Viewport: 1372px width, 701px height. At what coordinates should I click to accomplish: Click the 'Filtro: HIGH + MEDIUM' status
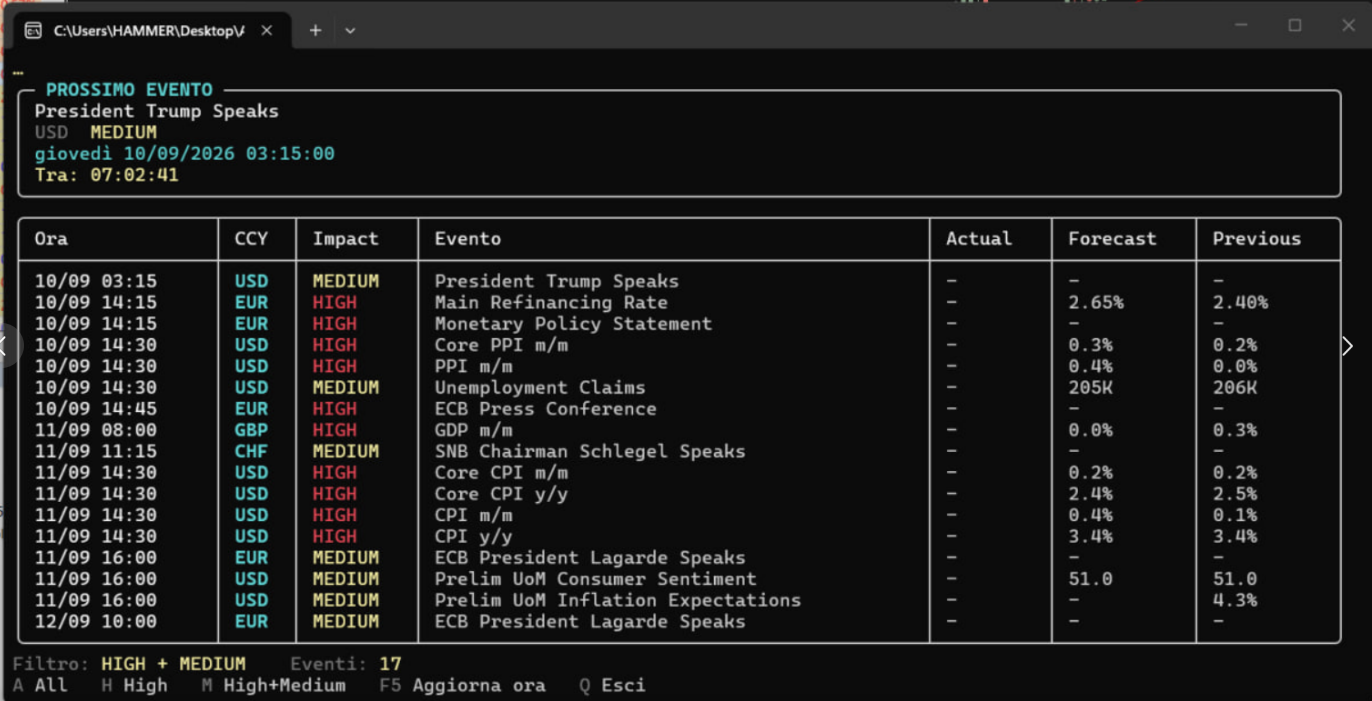coord(129,664)
